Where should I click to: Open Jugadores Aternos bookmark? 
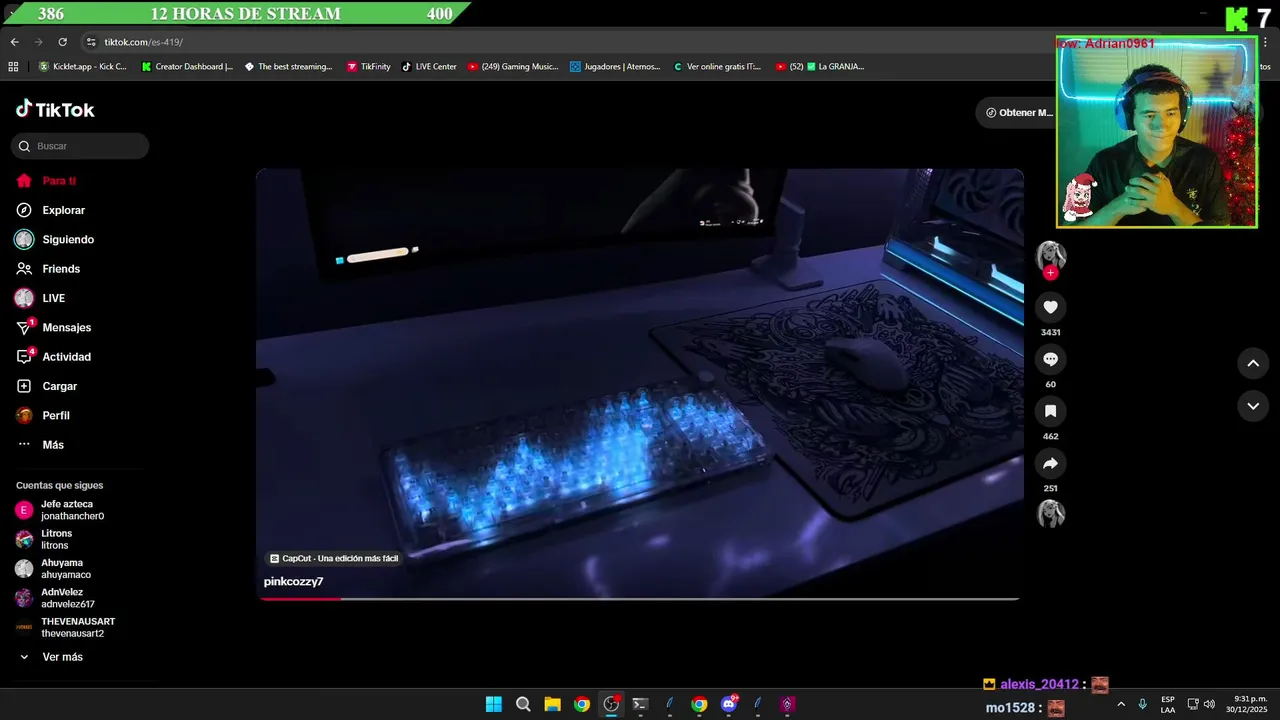pos(615,67)
